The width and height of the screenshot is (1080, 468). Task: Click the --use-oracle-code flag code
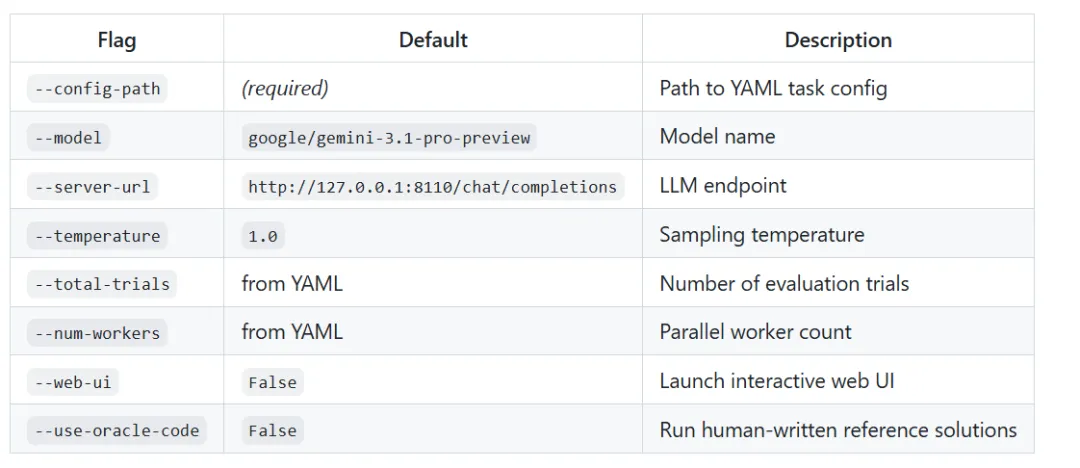[x=117, y=431]
